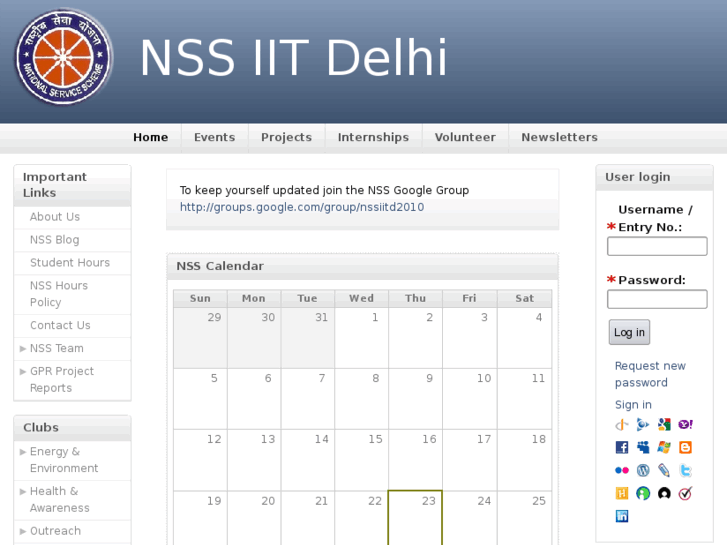
Task: Select calendar day 14 under Tue
Action: pos(307,460)
